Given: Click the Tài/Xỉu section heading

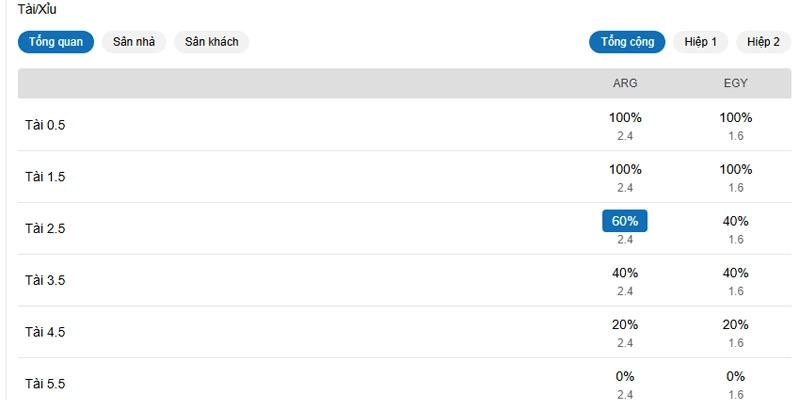Looking at the screenshot, I should (x=37, y=9).
